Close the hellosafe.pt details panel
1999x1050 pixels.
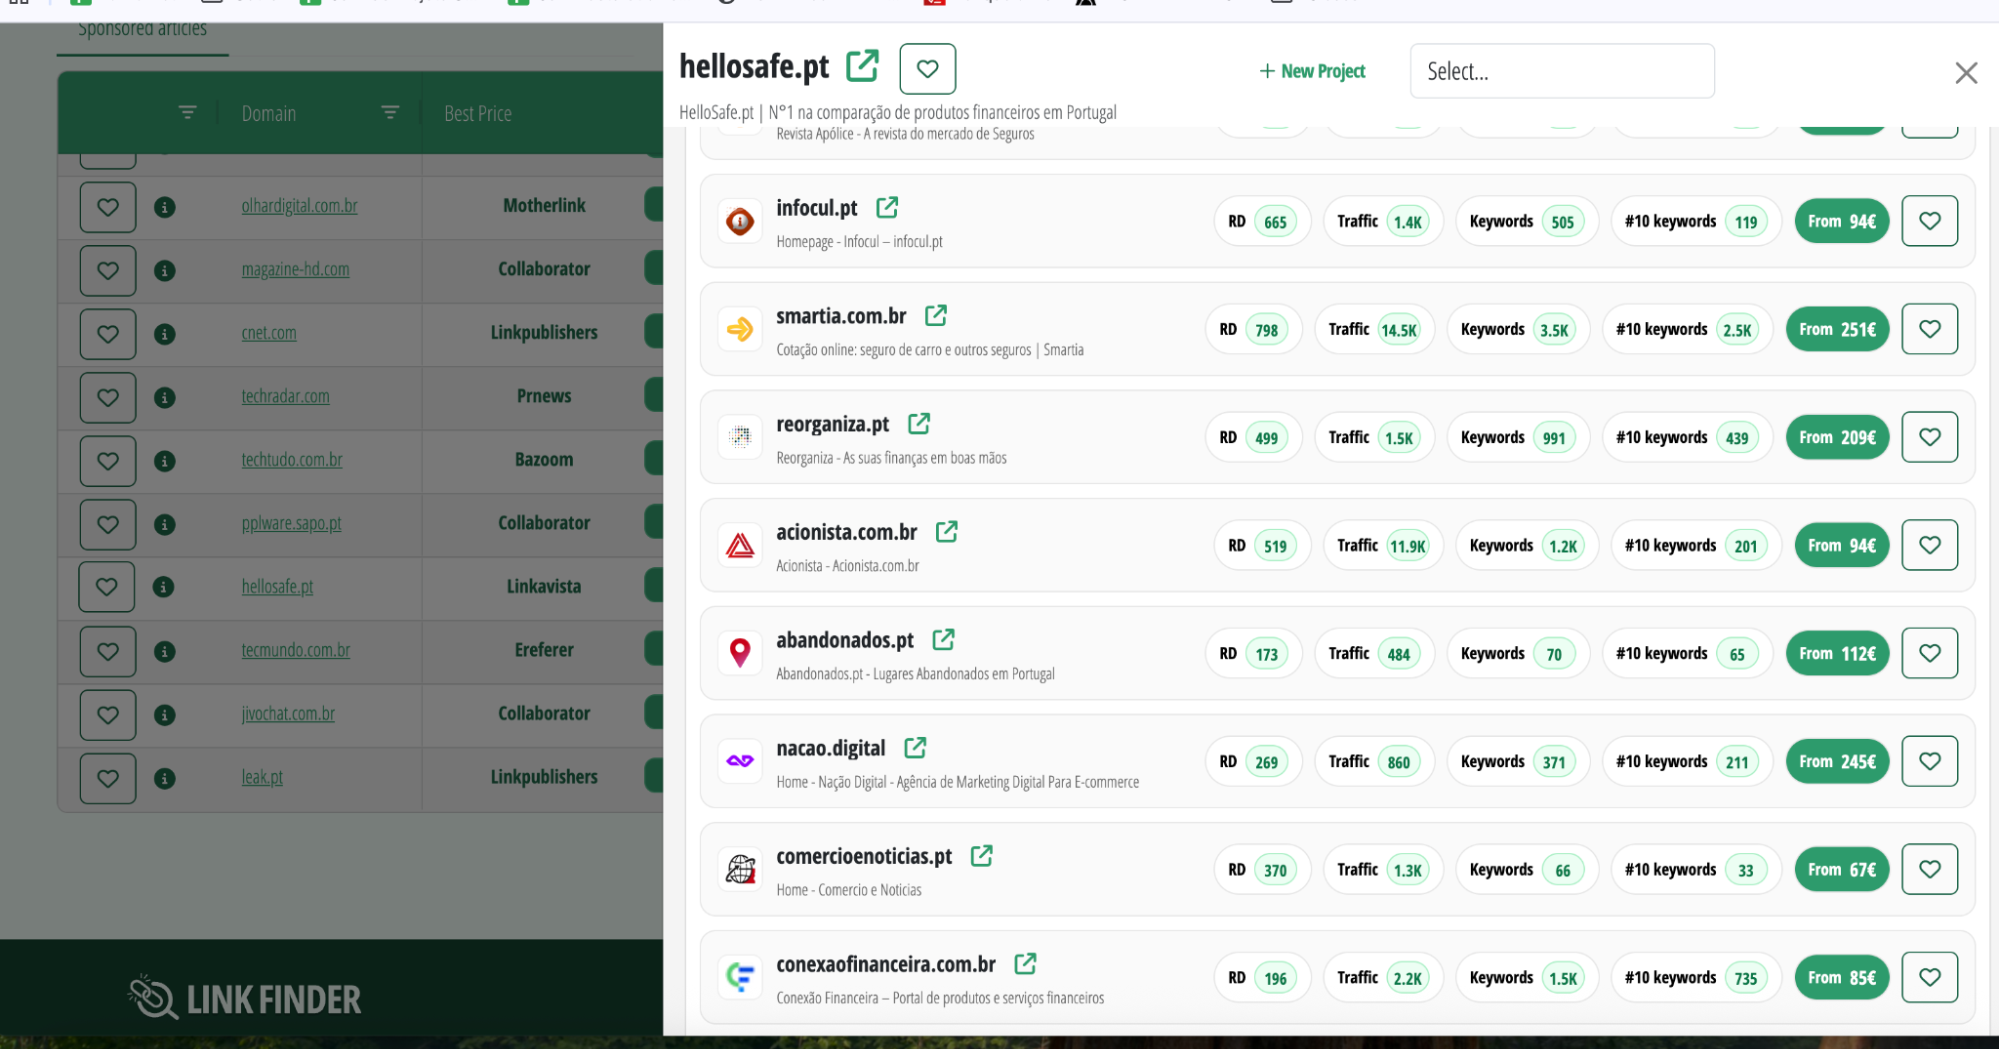point(1966,73)
